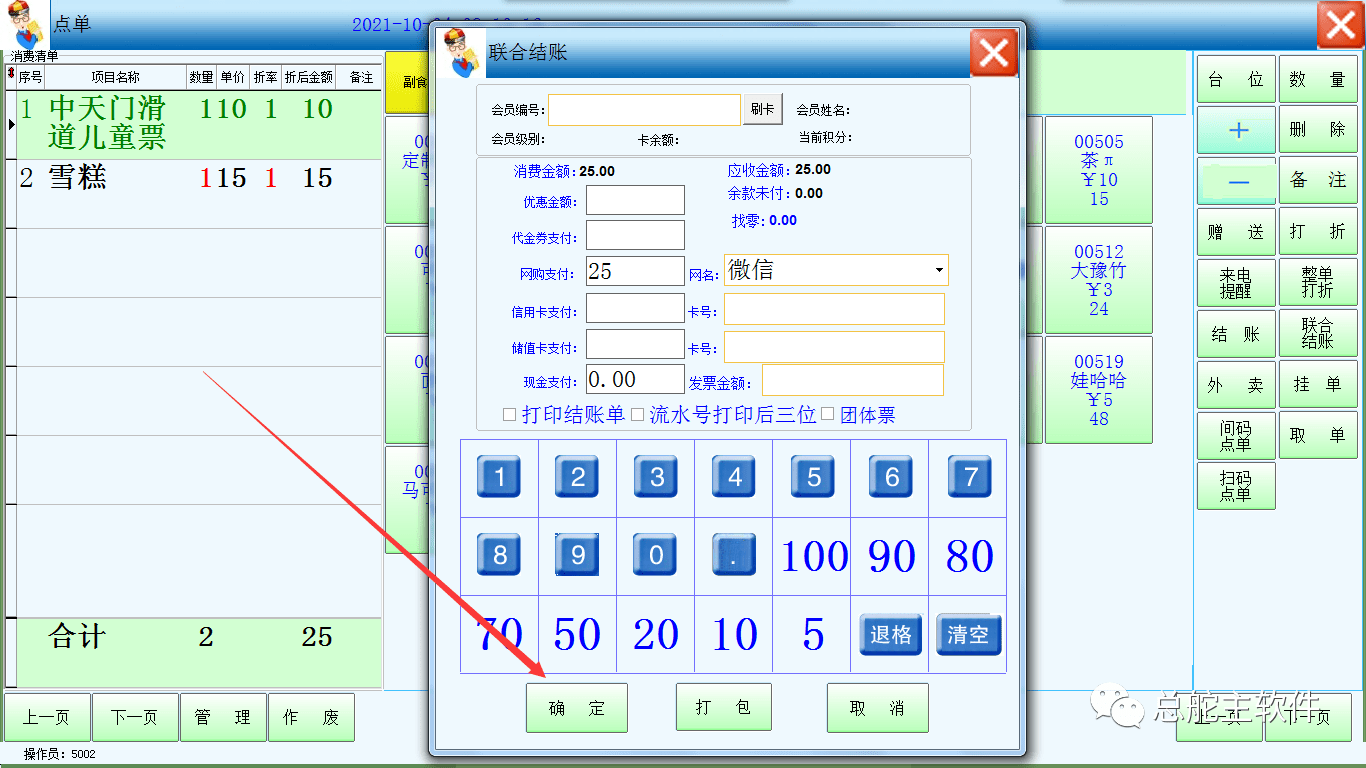The width and height of the screenshot is (1366, 768).
Task: Click the 结账 button
Action: pyautogui.click(x=1236, y=334)
